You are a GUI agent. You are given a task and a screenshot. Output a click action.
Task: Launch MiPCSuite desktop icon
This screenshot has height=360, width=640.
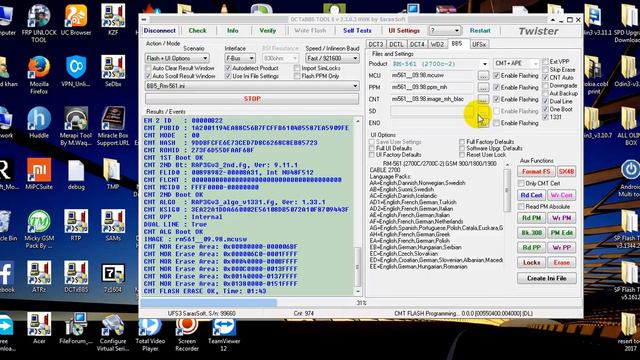[39, 174]
